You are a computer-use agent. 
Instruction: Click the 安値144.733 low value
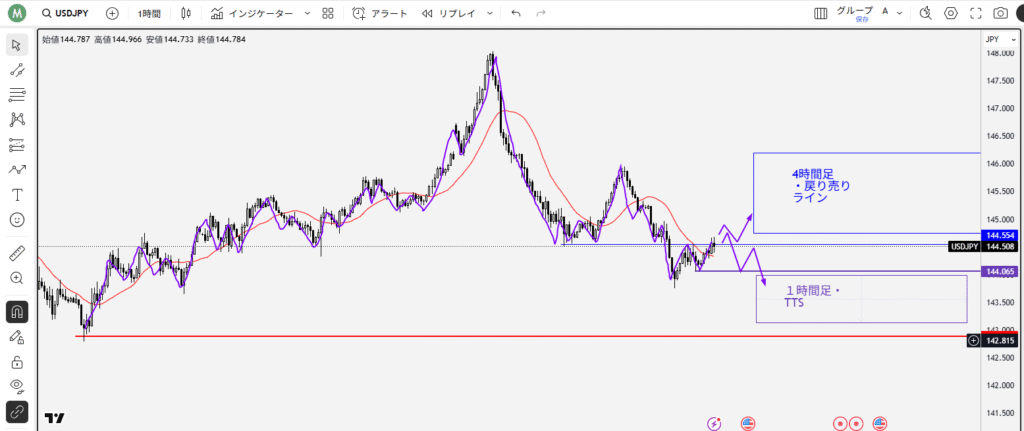pos(170,39)
